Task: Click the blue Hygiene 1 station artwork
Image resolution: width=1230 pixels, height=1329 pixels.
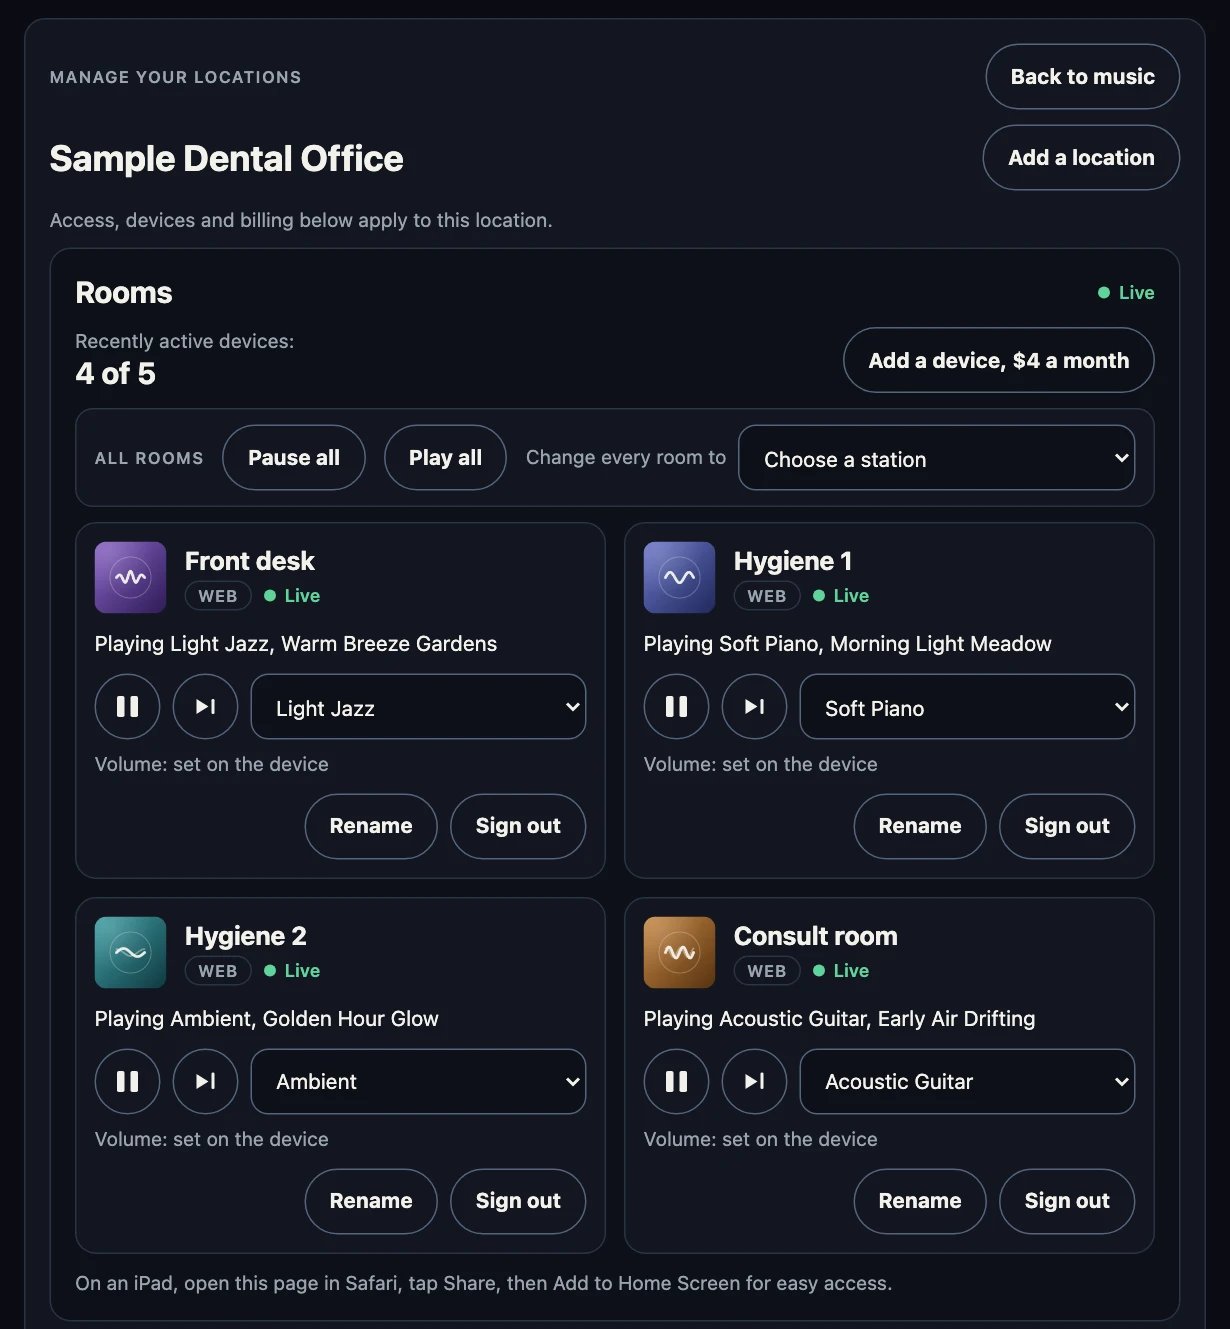Action: (x=679, y=577)
